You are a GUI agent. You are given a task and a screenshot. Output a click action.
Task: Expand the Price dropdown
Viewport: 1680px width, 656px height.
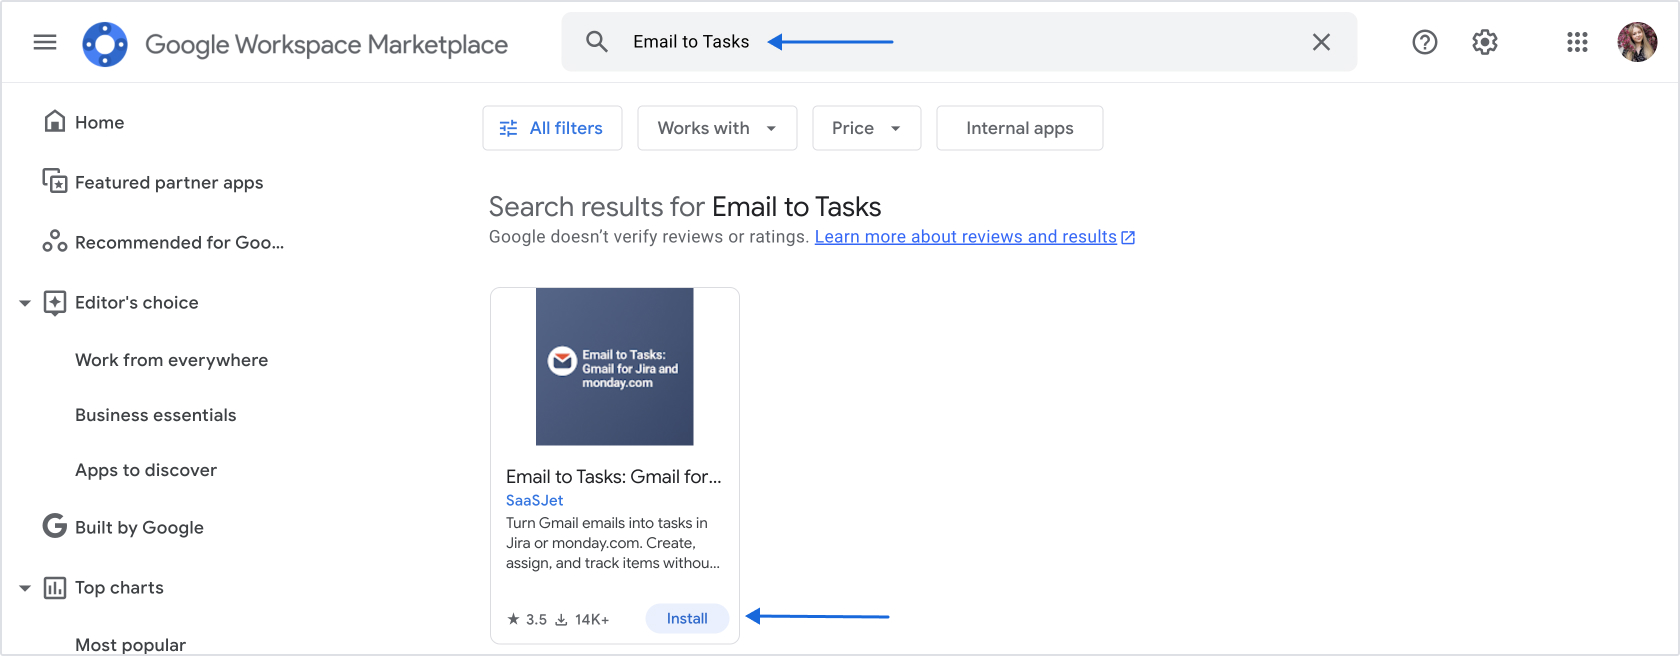(x=866, y=128)
